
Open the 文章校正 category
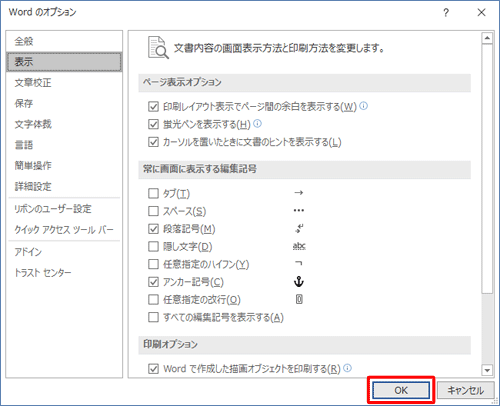(64, 83)
